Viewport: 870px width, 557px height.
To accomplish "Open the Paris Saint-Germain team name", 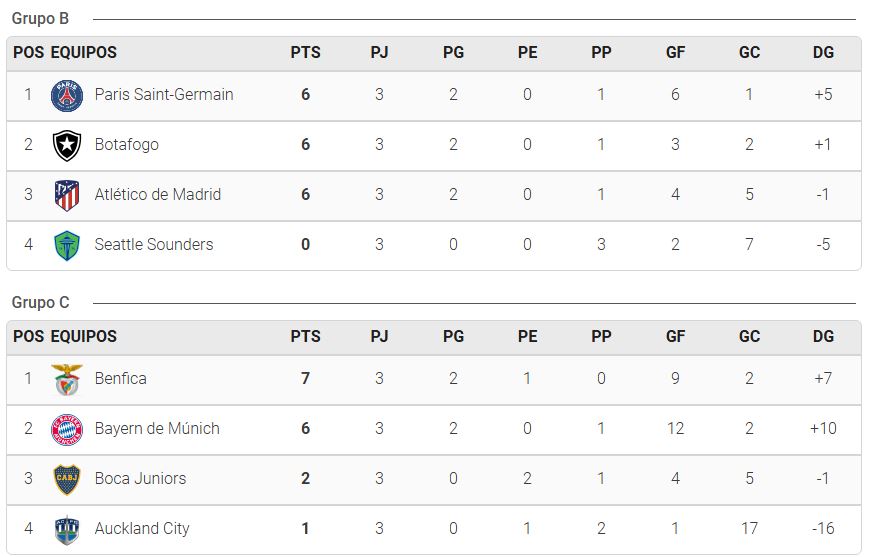I will coord(164,94).
